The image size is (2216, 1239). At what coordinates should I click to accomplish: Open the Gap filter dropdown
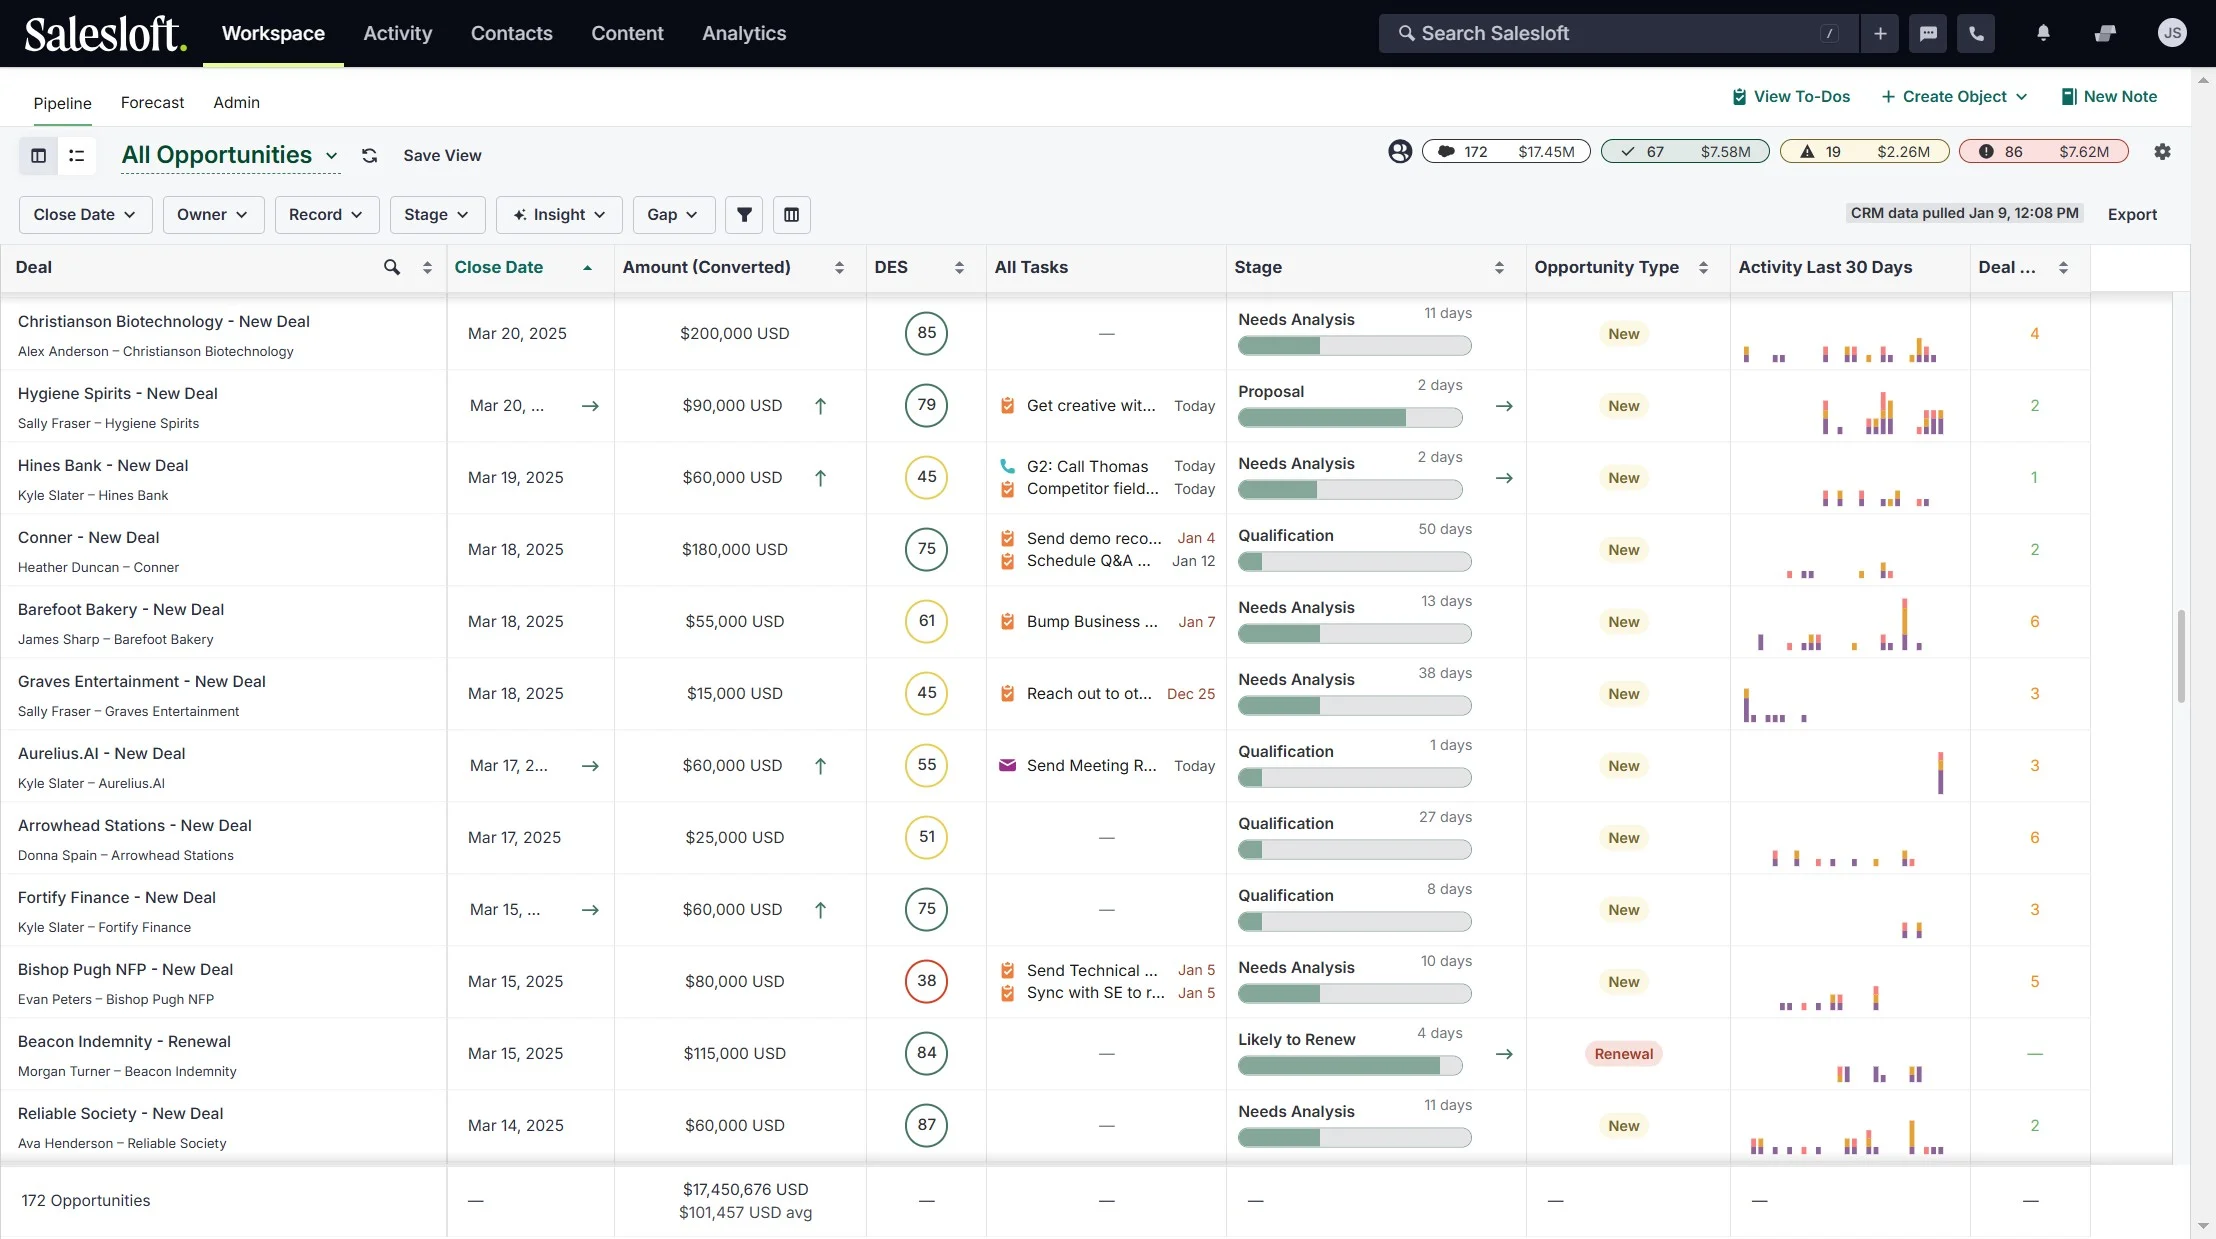pyautogui.click(x=673, y=214)
